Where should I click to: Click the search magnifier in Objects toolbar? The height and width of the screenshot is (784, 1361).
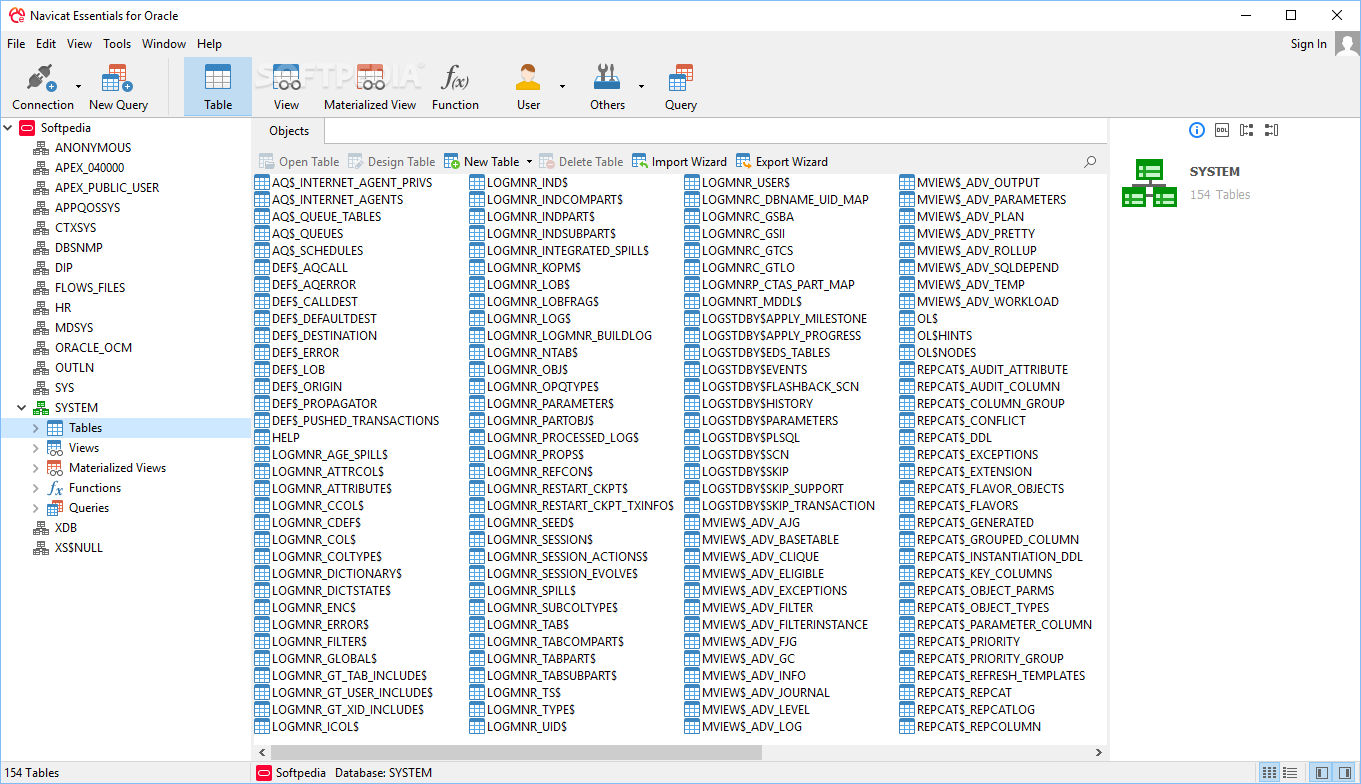pyautogui.click(x=1090, y=161)
